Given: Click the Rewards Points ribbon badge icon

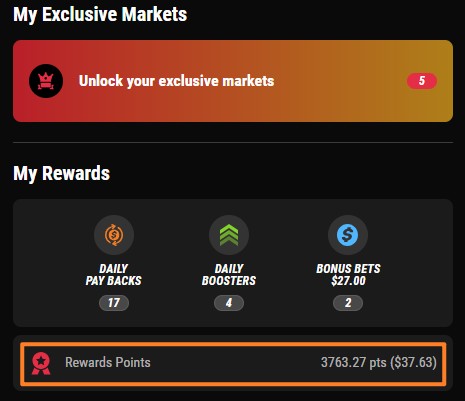Looking at the screenshot, I should coord(41,363).
